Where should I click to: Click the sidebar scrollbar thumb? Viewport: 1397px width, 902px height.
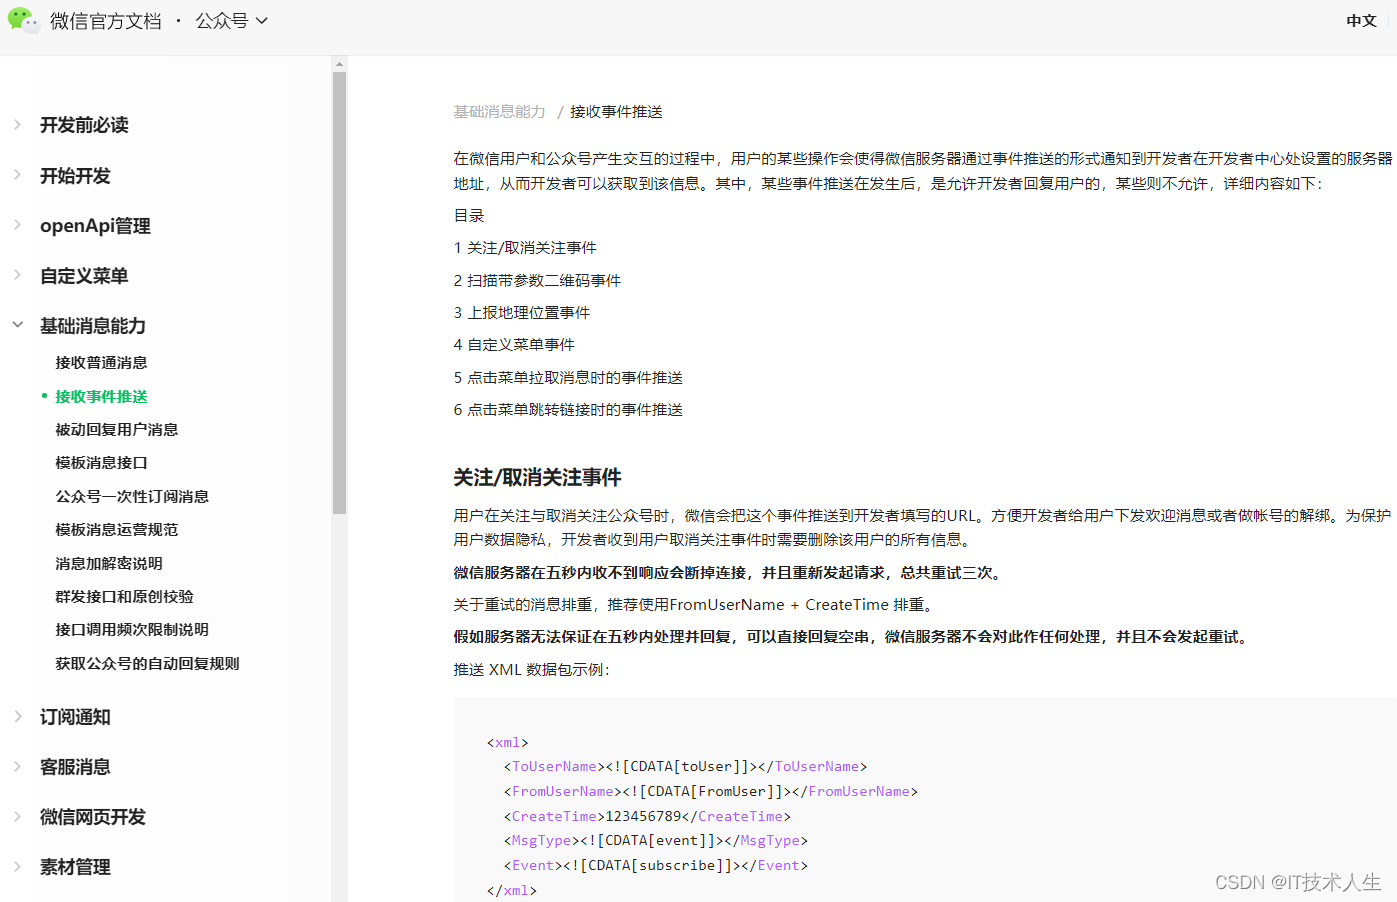click(339, 292)
